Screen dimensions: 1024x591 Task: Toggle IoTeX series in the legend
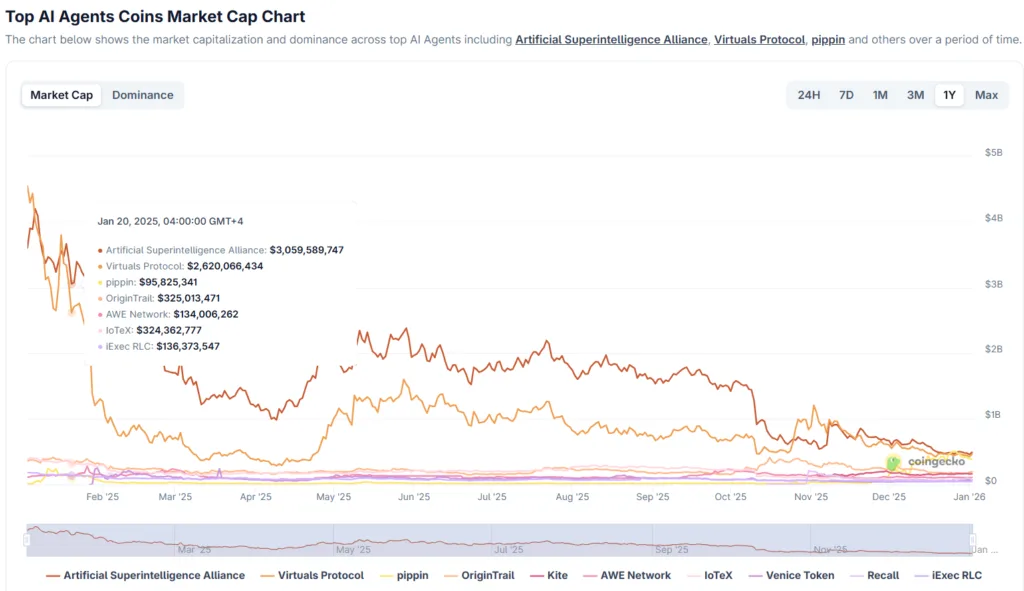pos(710,575)
